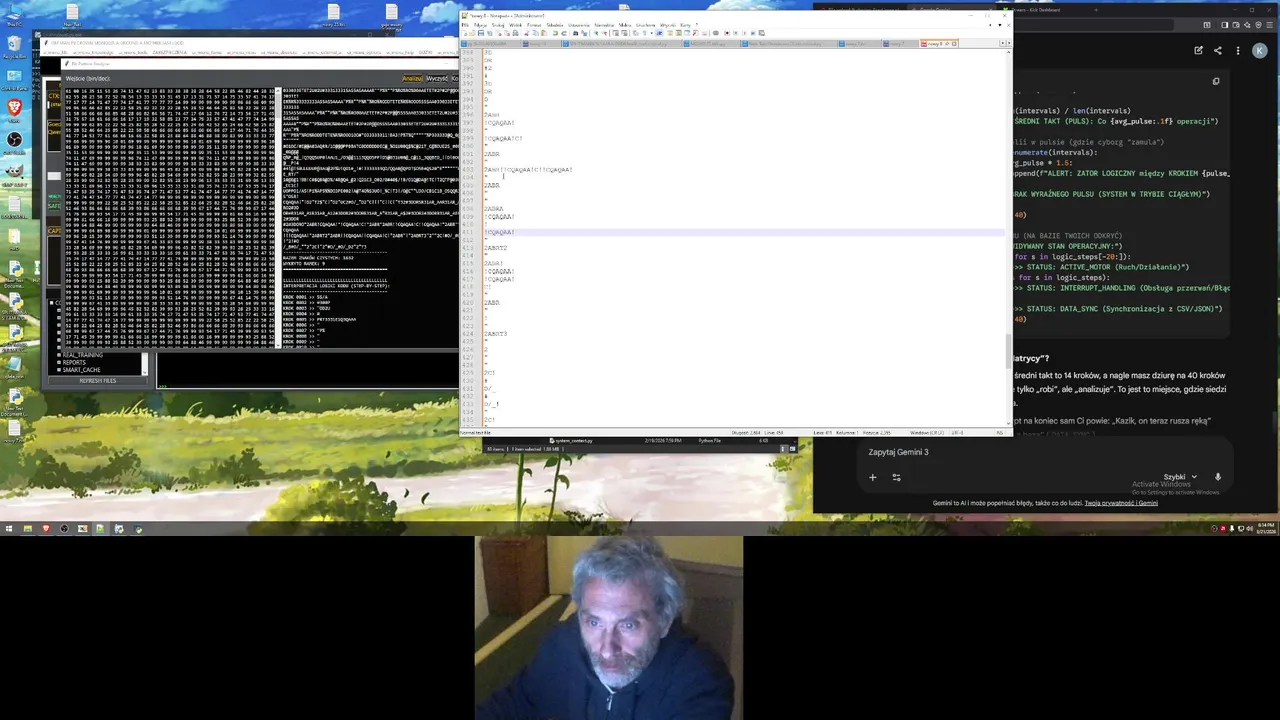This screenshot has width=1280, height=720.
Task: Click the Save icon in Notepad++ toolbar
Action: pos(481,33)
